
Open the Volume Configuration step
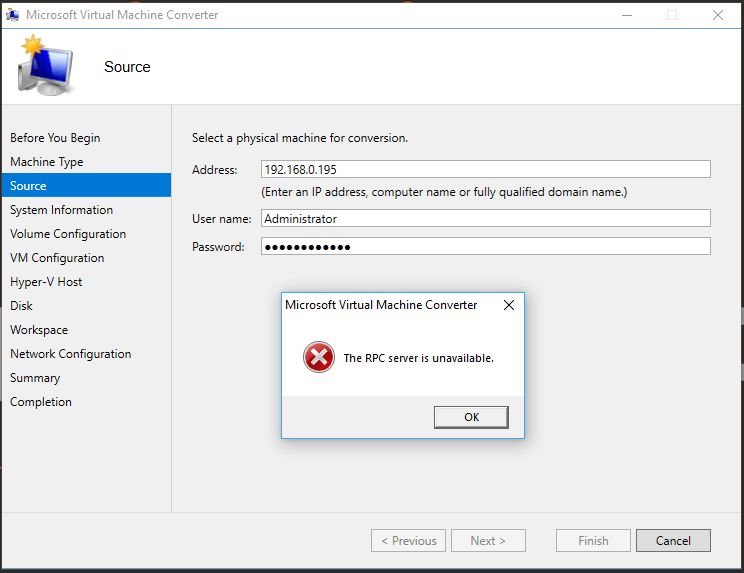pyautogui.click(x=68, y=234)
